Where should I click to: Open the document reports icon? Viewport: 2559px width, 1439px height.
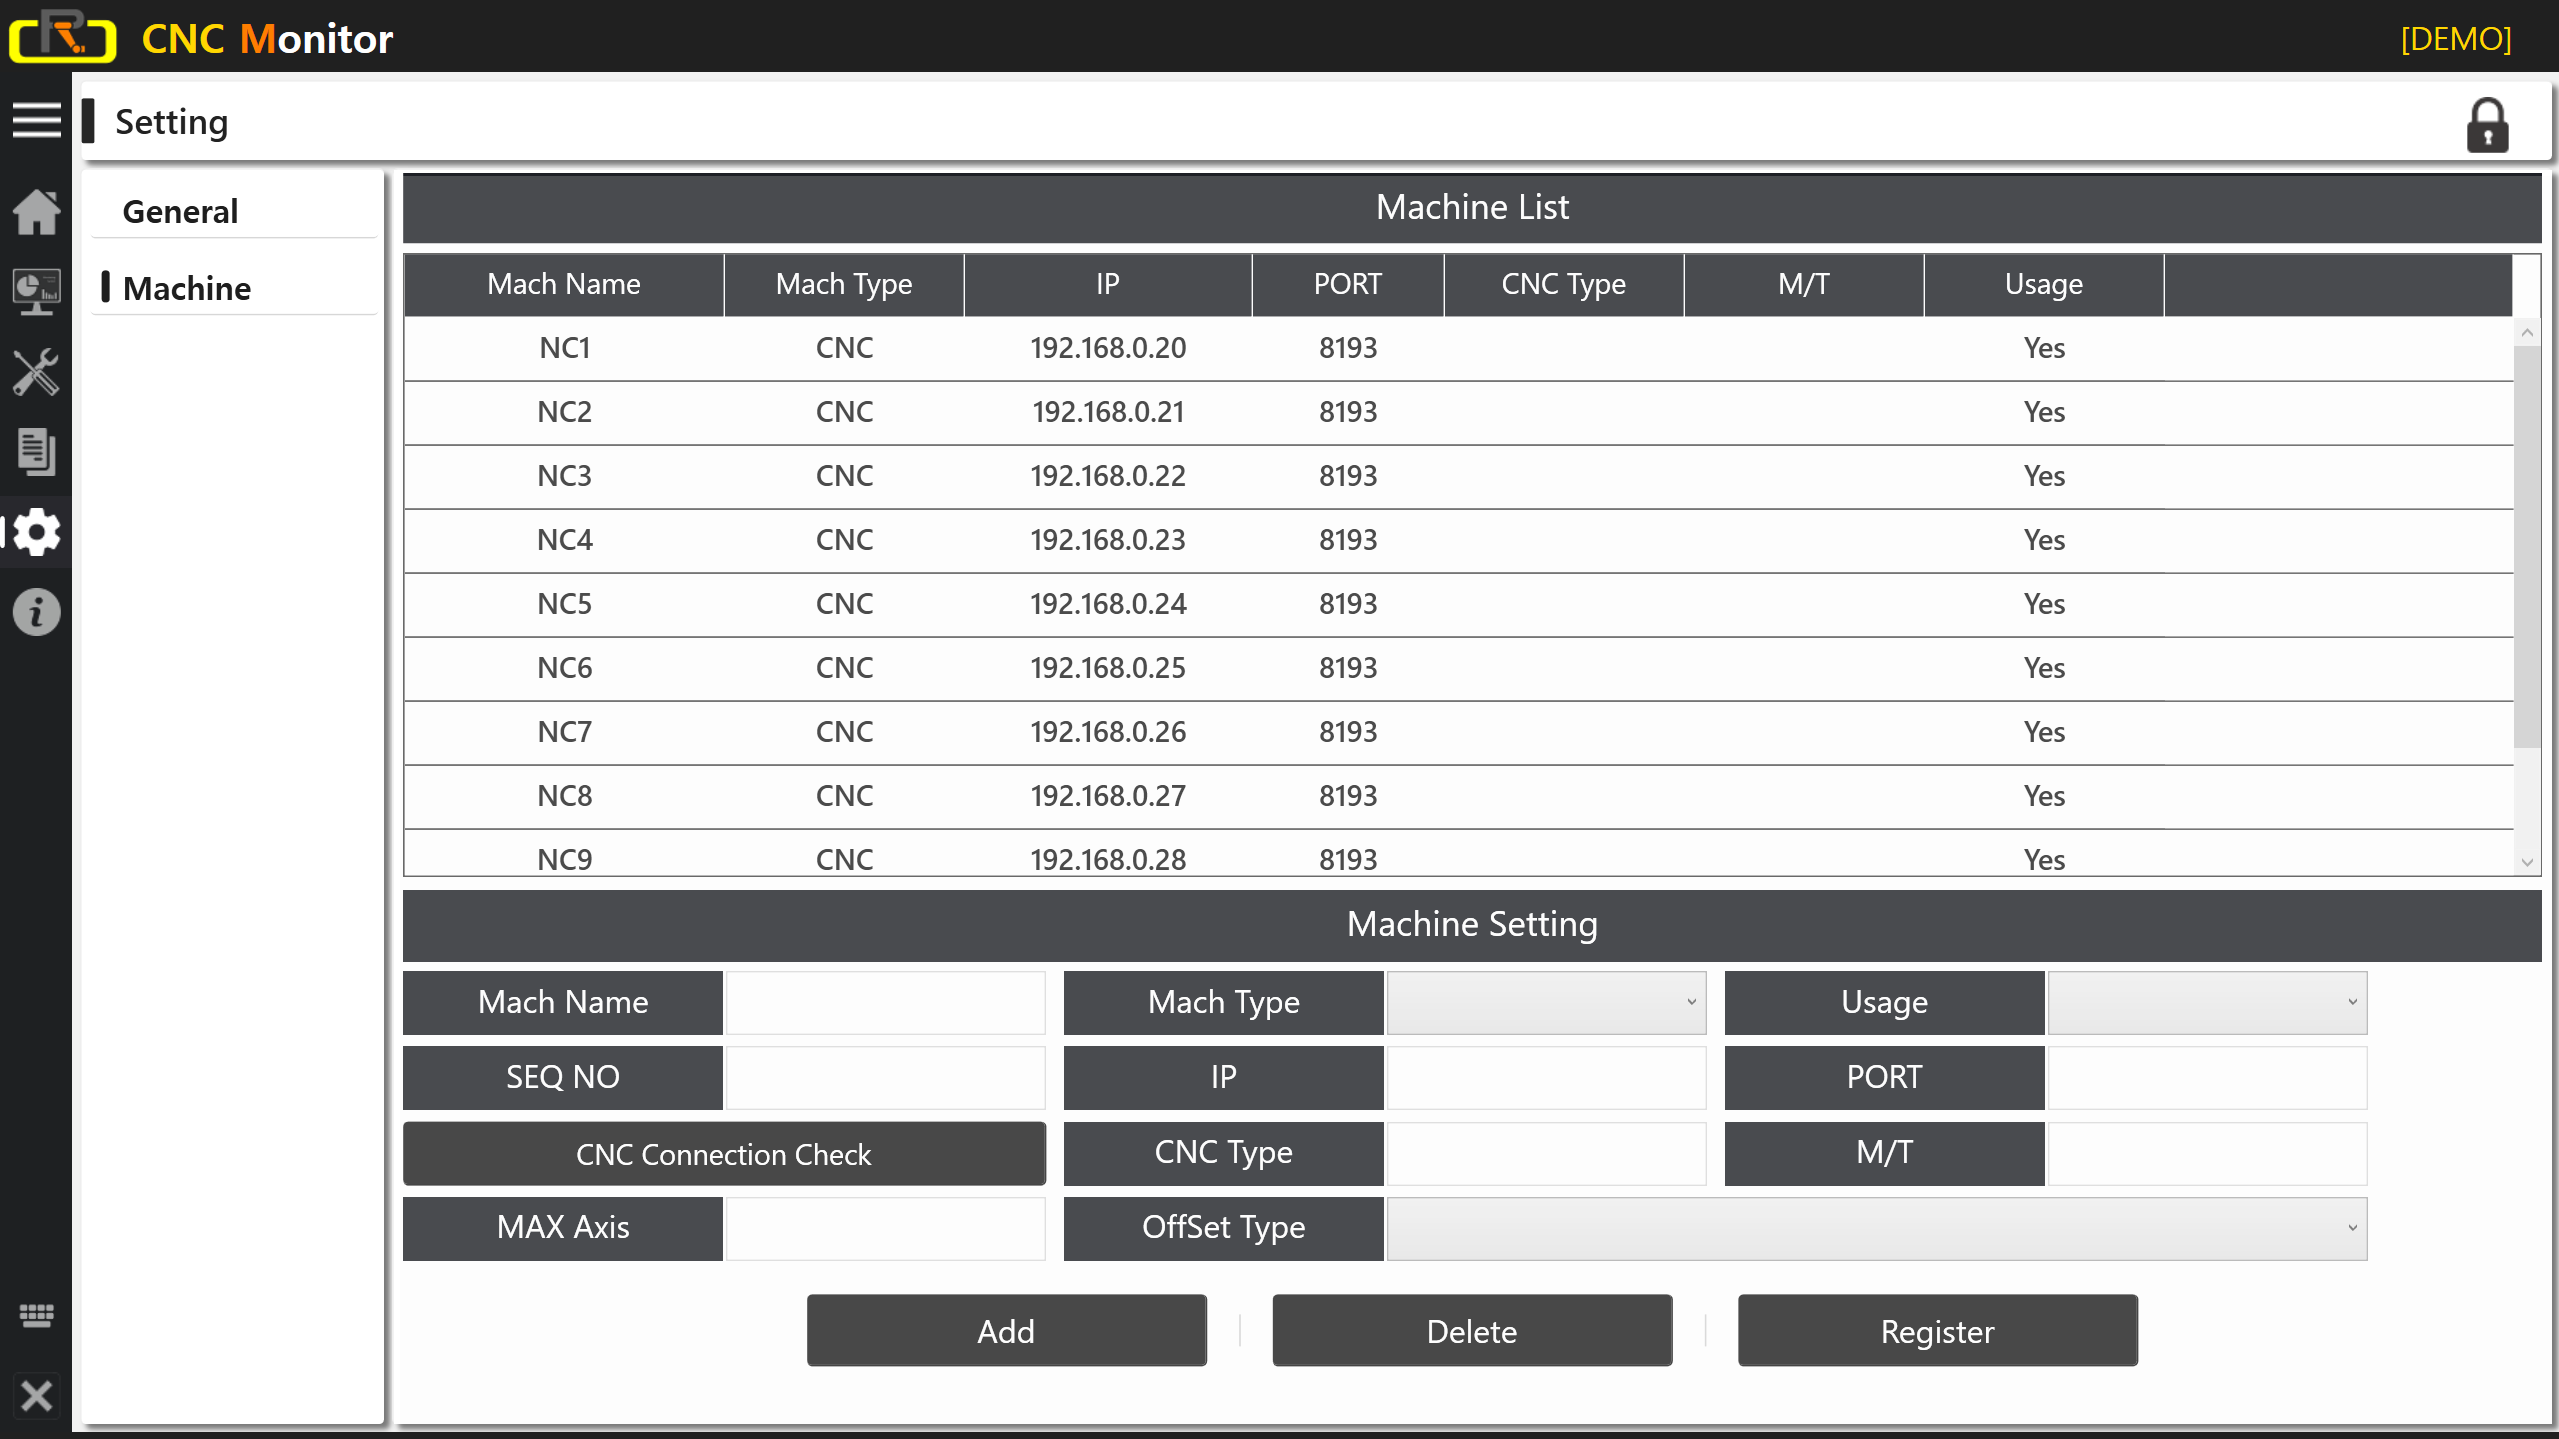click(x=36, y=452)
